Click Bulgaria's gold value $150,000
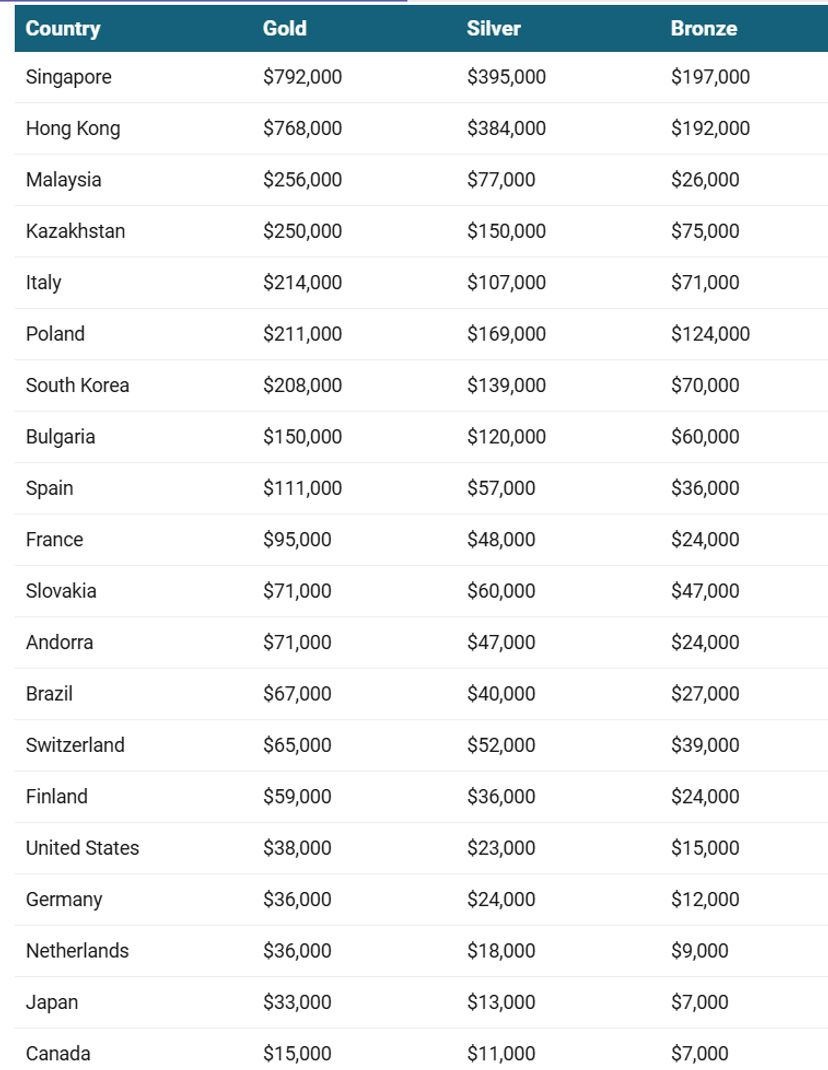Image resolution: width=828 pixels, height=1070 pixels. pyautogui.click(x=302, y=437)
